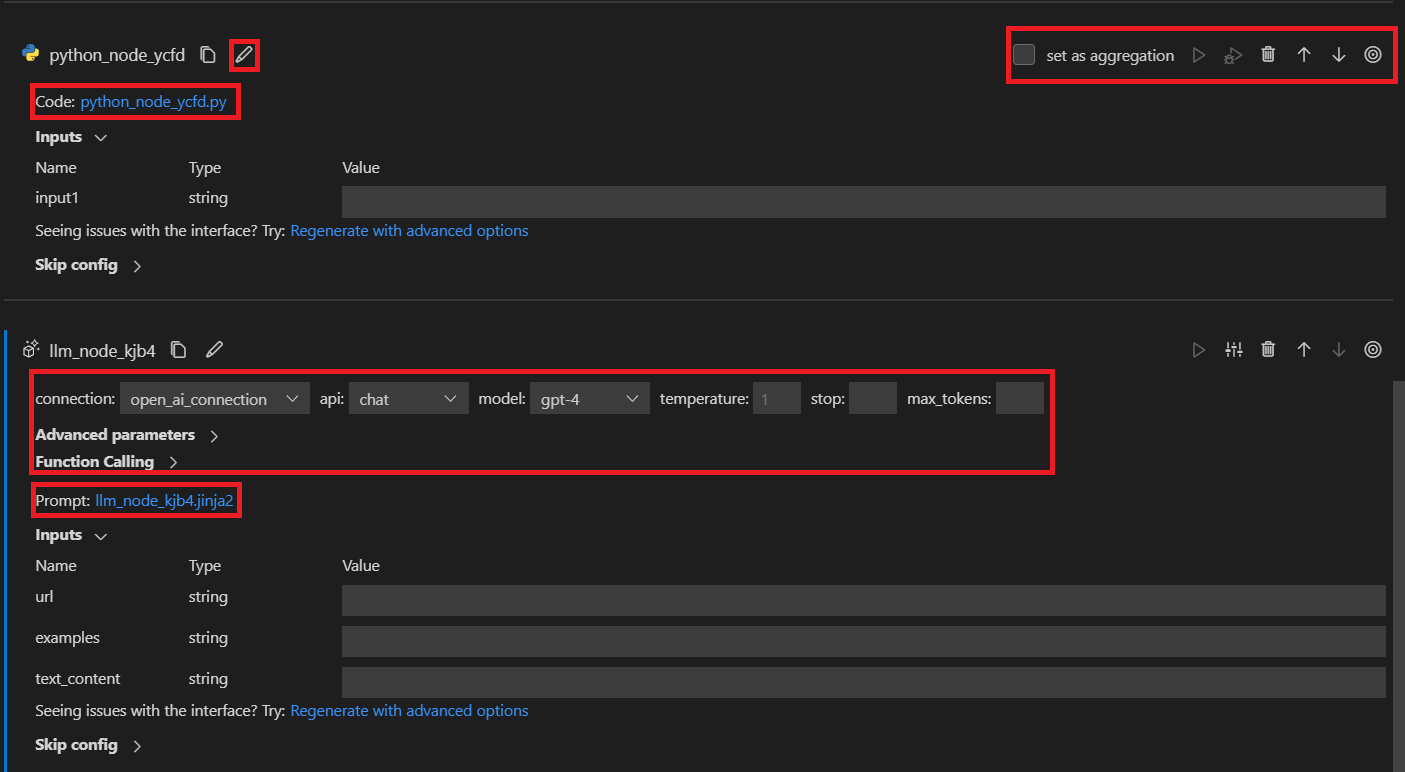Viewport: 1405px width, 772px height.
Task: Move python_node_ycfd node up
Action: click(1304, 55)
